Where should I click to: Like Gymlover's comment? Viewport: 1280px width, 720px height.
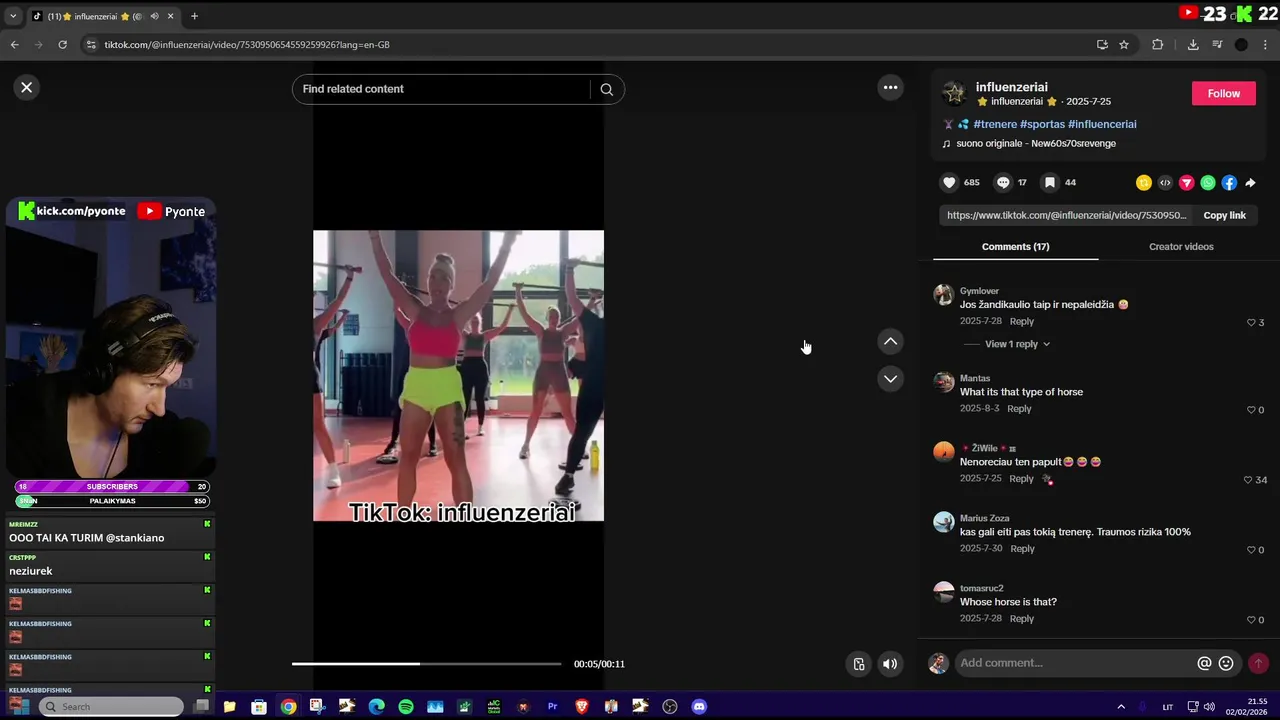click(x=1251, y=323)
